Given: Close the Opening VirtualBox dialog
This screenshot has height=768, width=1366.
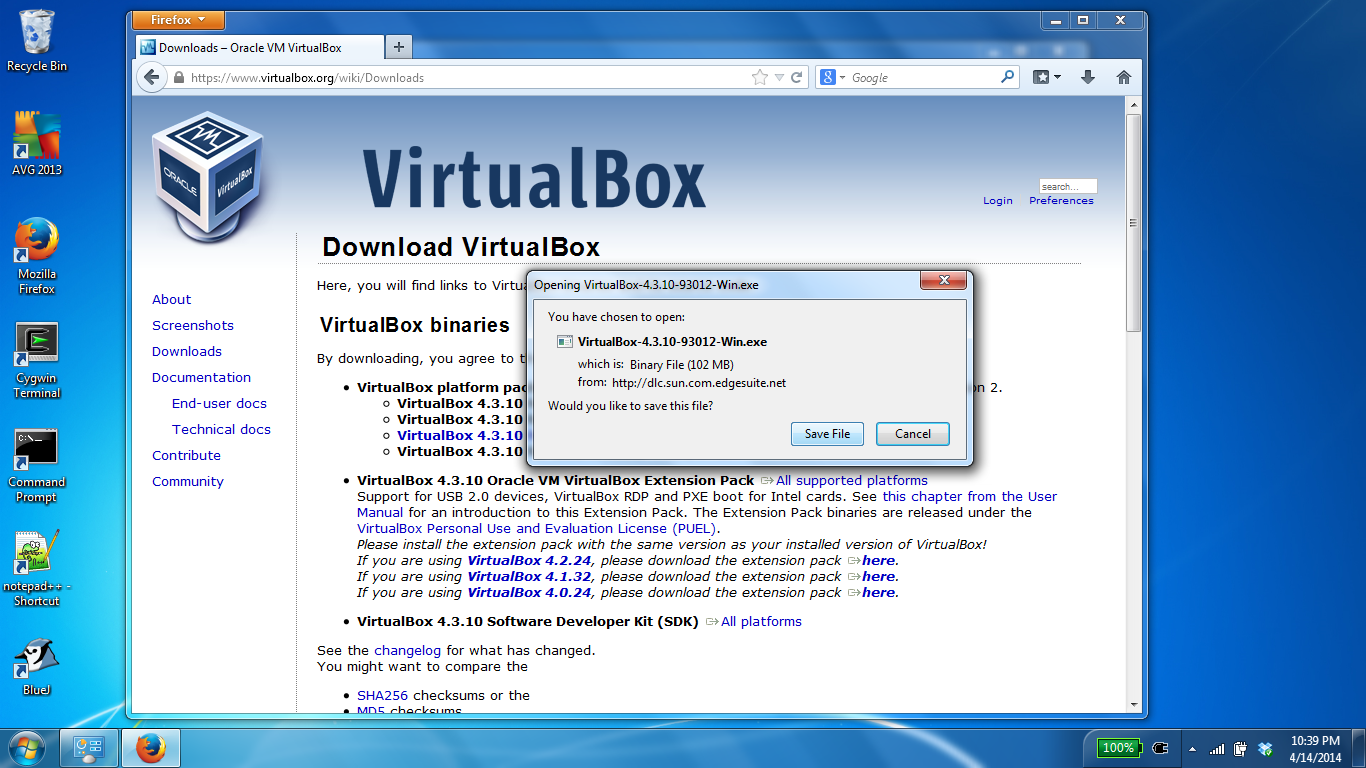Looking at the screenshot, I should coord(943,282).
